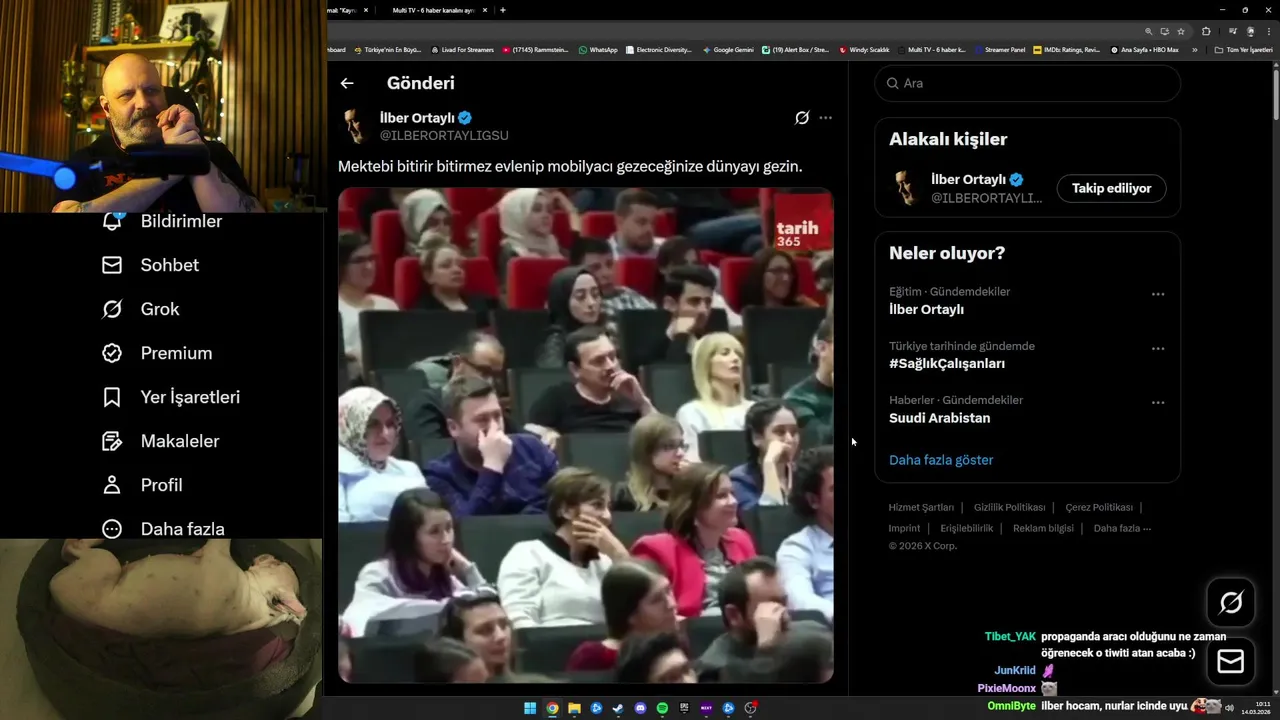This screenshot has width=1280, height=720.
Task: Close the Multi TV browser tab
Action: pos(485,10)
